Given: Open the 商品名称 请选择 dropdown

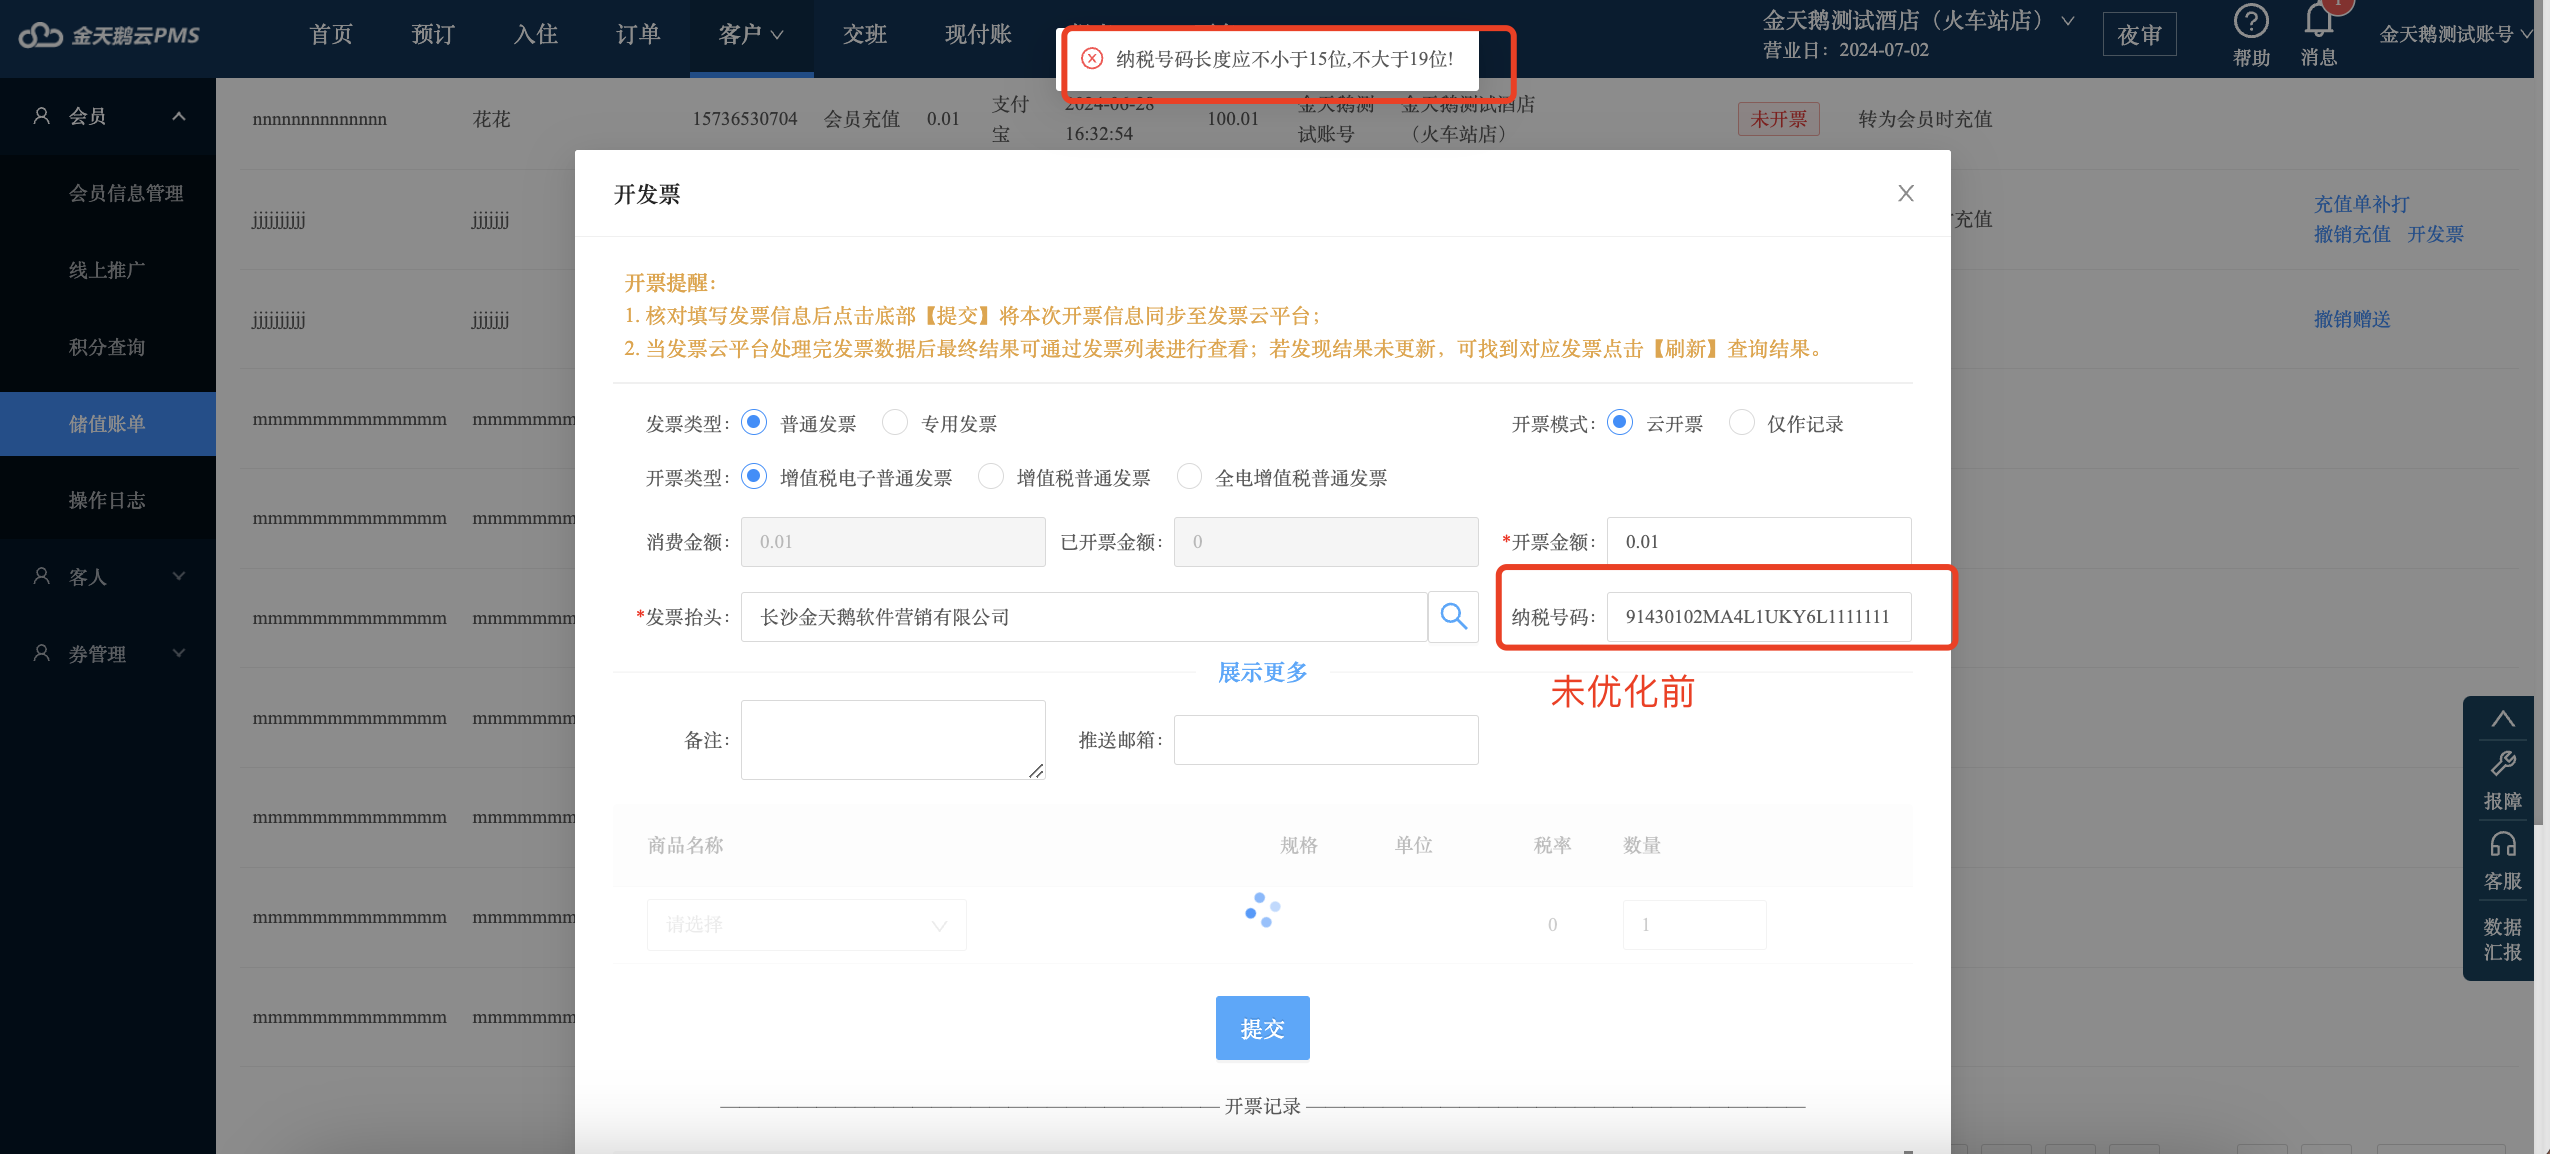Looking at the screenshot, I should (806, 924).
